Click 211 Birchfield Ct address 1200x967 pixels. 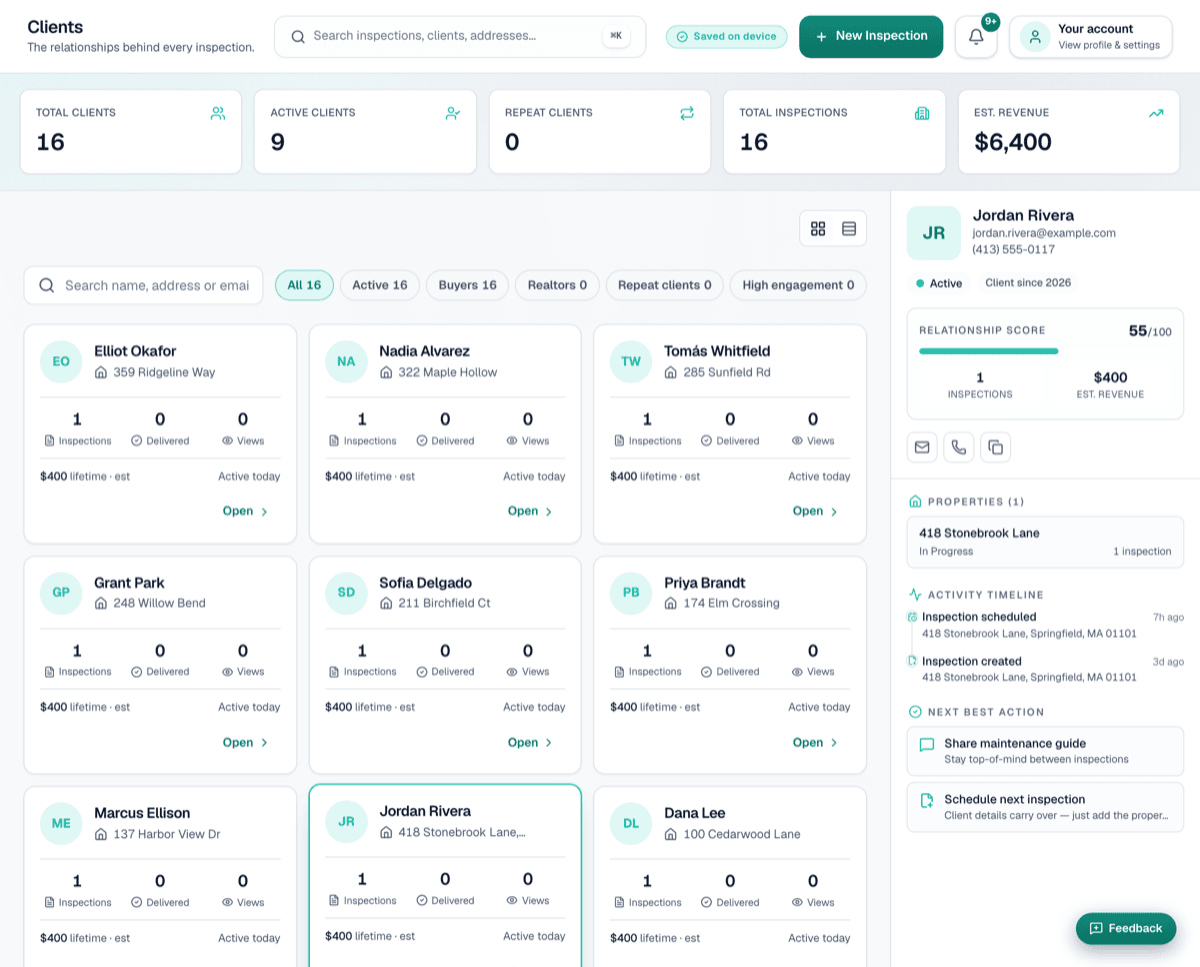(x=444, y=603)
